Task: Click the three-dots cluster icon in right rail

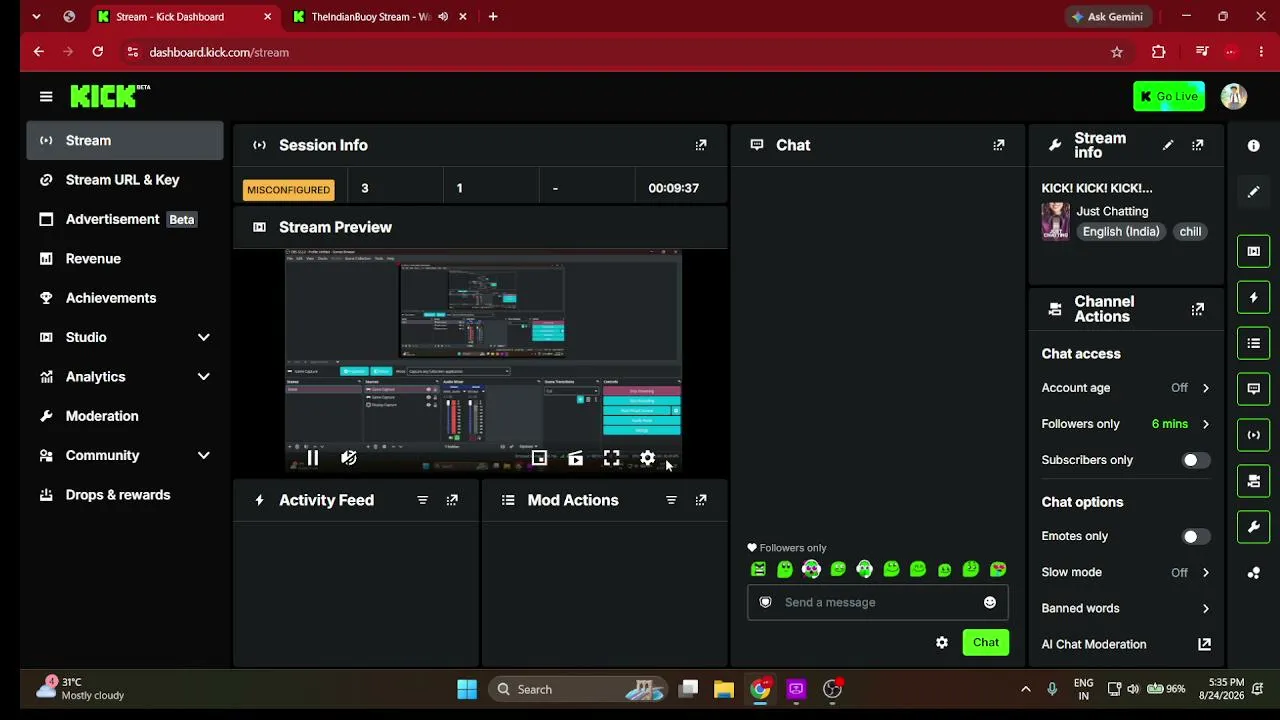Action: click(x=1254, y=573)
